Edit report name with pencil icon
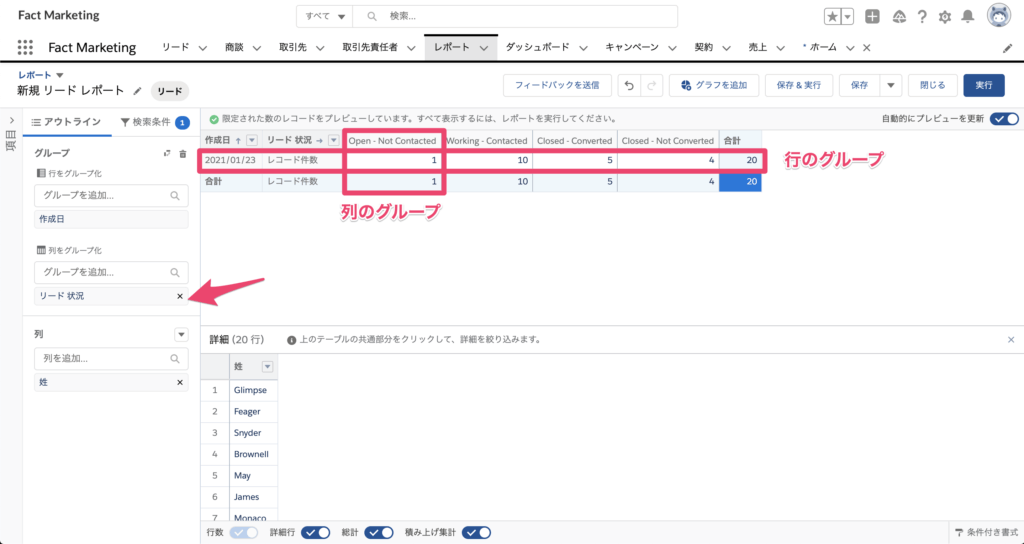Image resolution: width=1024 pixels, height=544 pixels. (x=137, y=91)
